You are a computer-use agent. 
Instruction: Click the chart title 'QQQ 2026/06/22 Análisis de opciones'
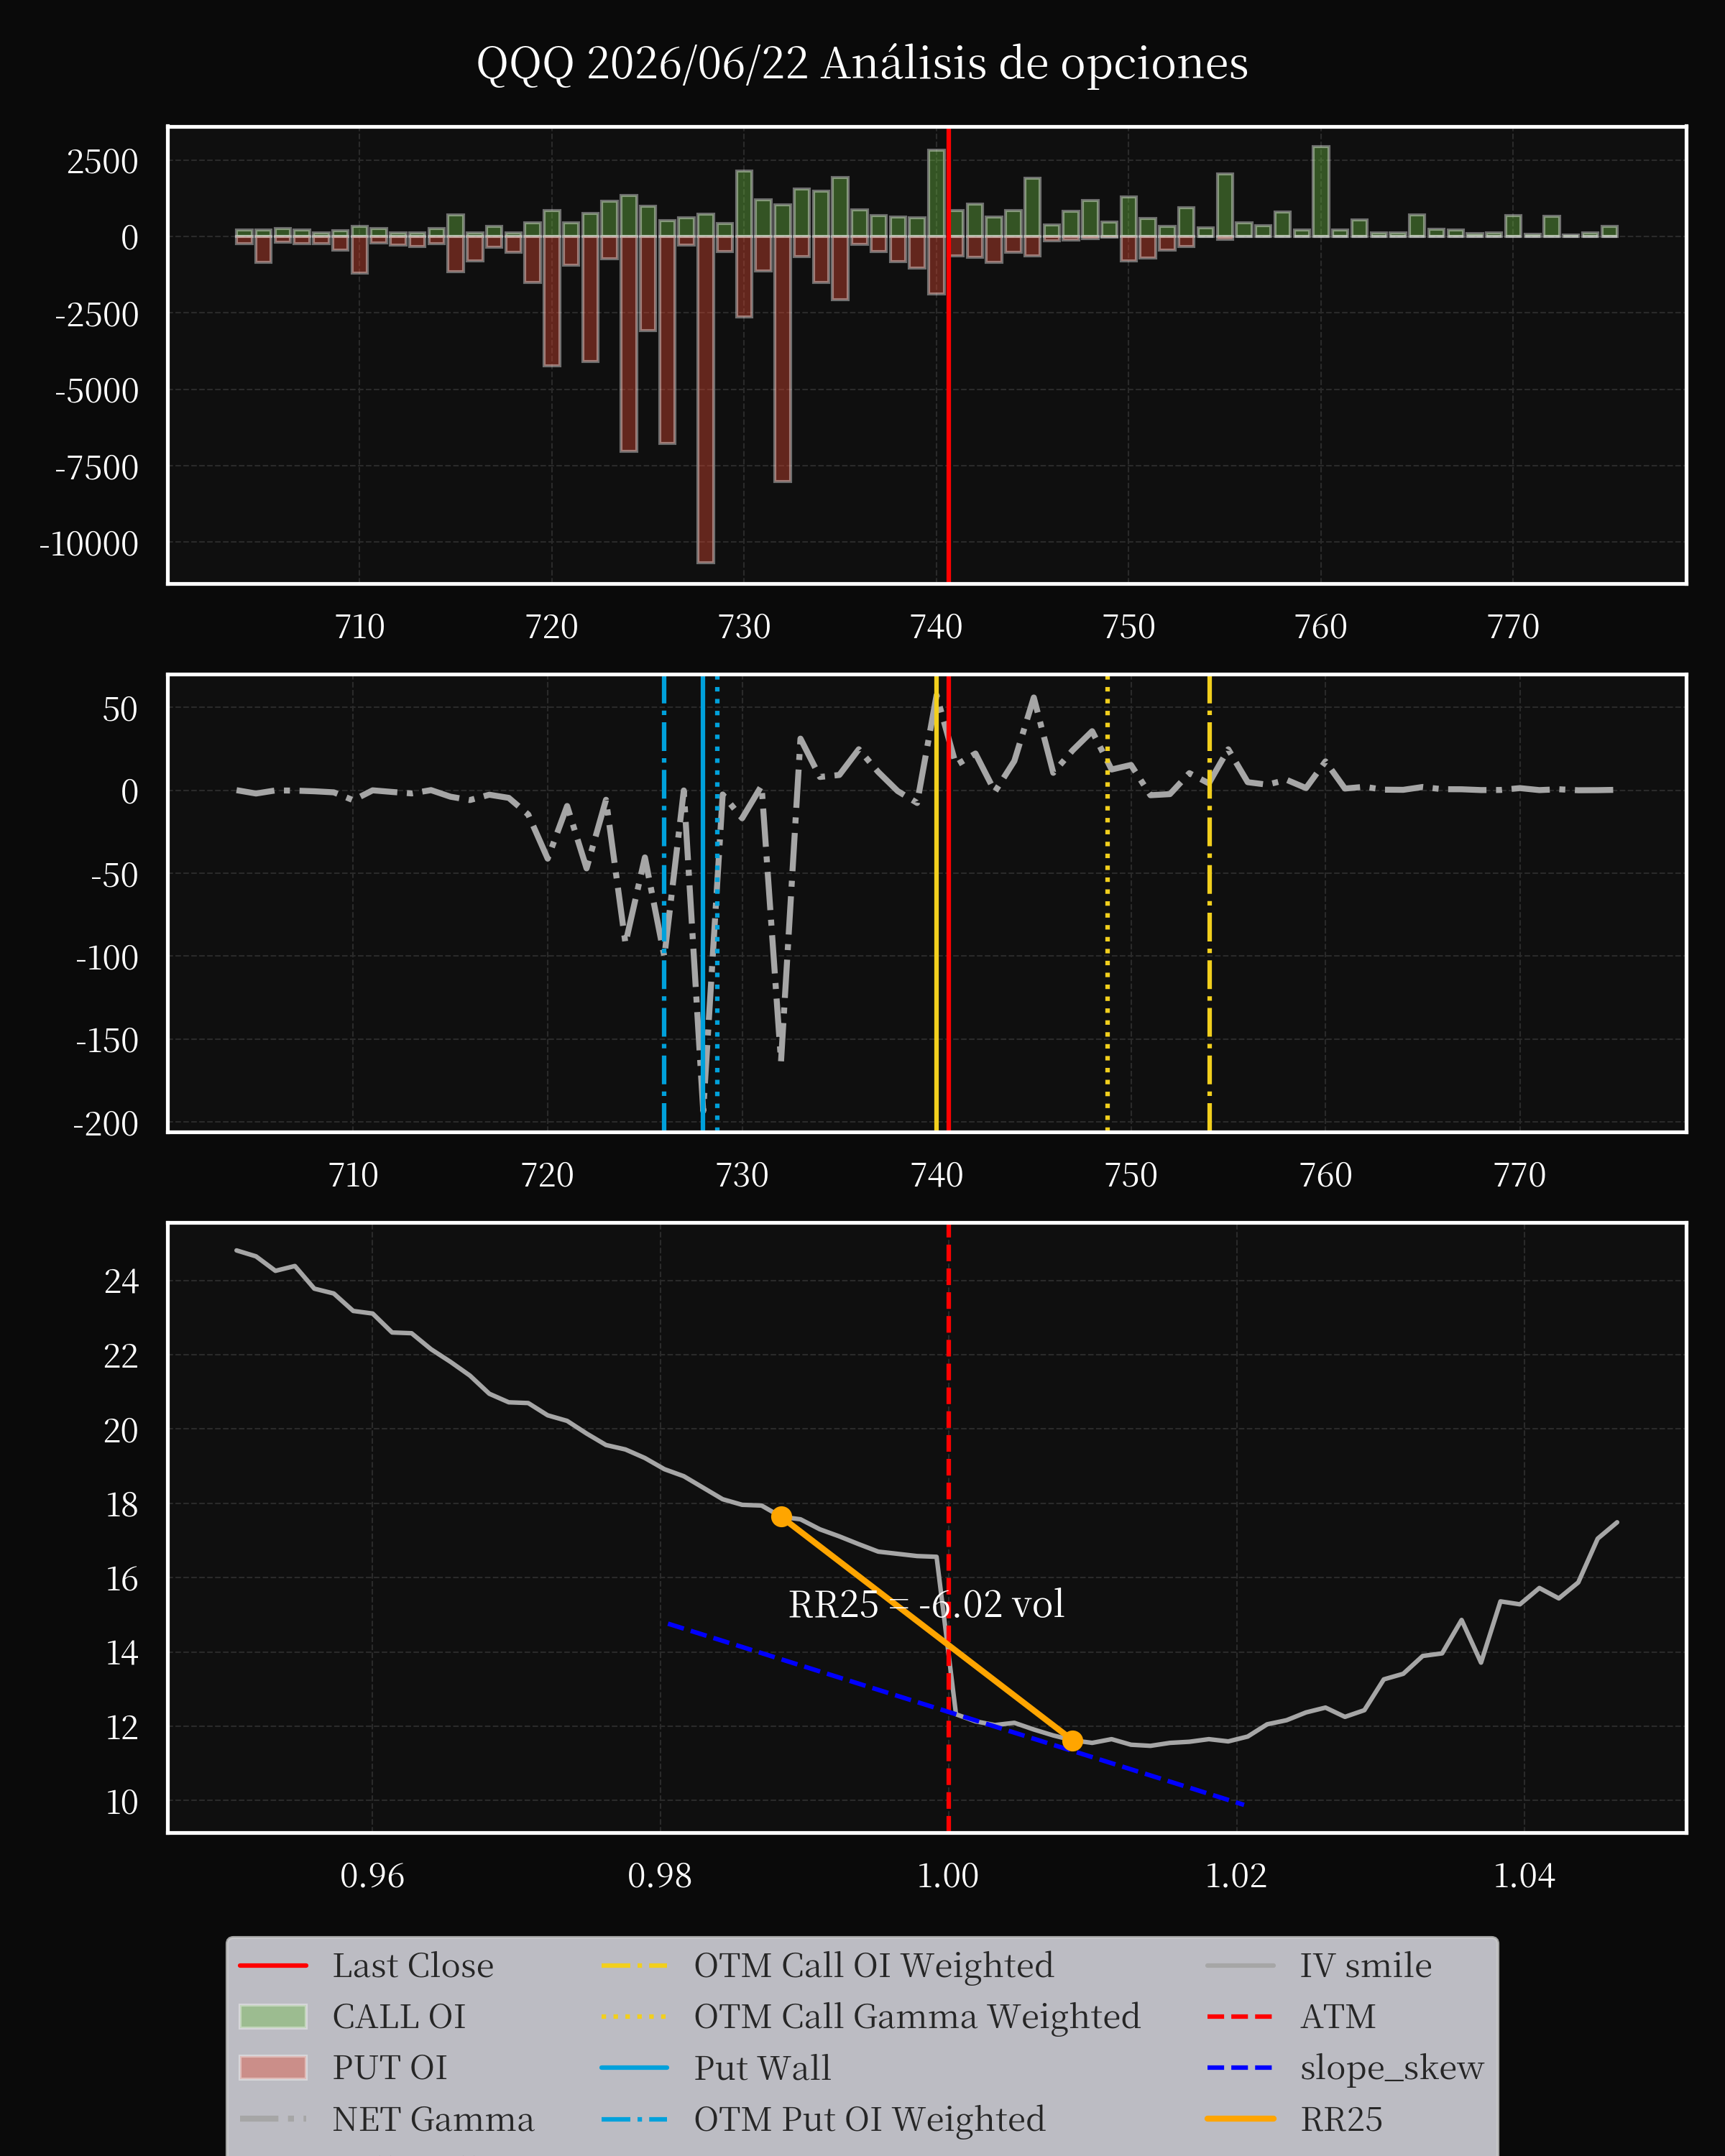pos(862,64)
